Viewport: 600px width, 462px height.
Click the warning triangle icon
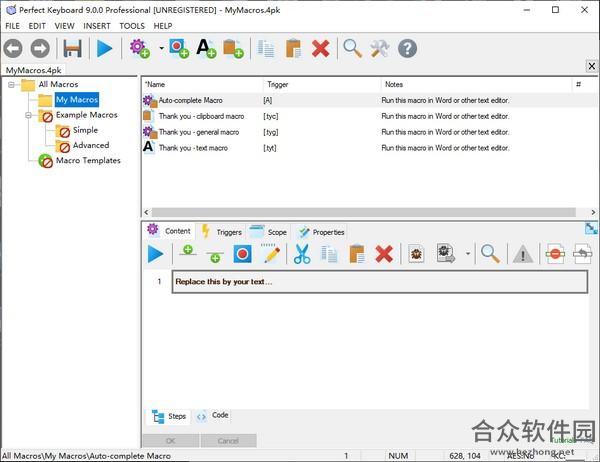point(523,254)
